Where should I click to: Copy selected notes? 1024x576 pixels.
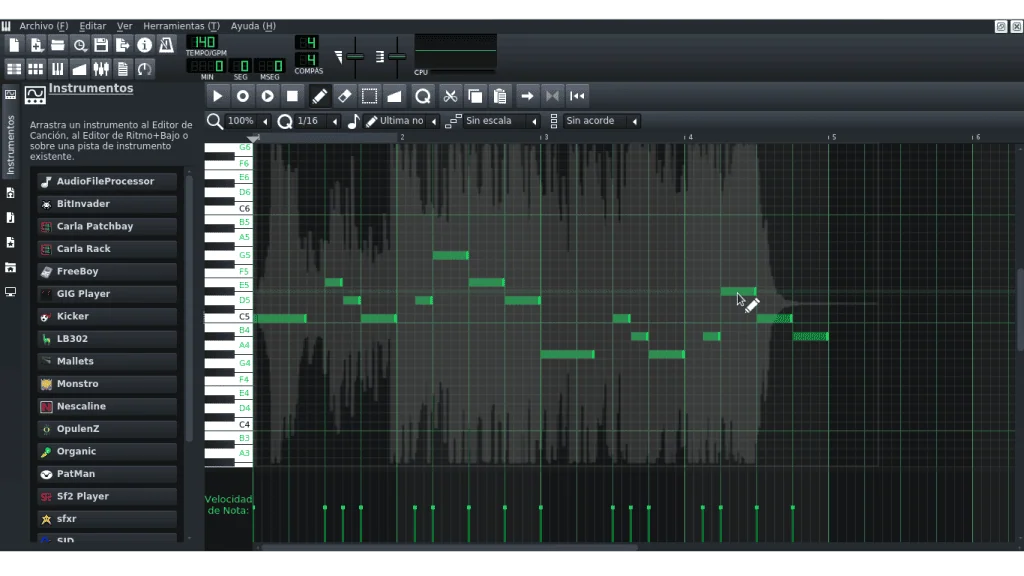[475, 96]
